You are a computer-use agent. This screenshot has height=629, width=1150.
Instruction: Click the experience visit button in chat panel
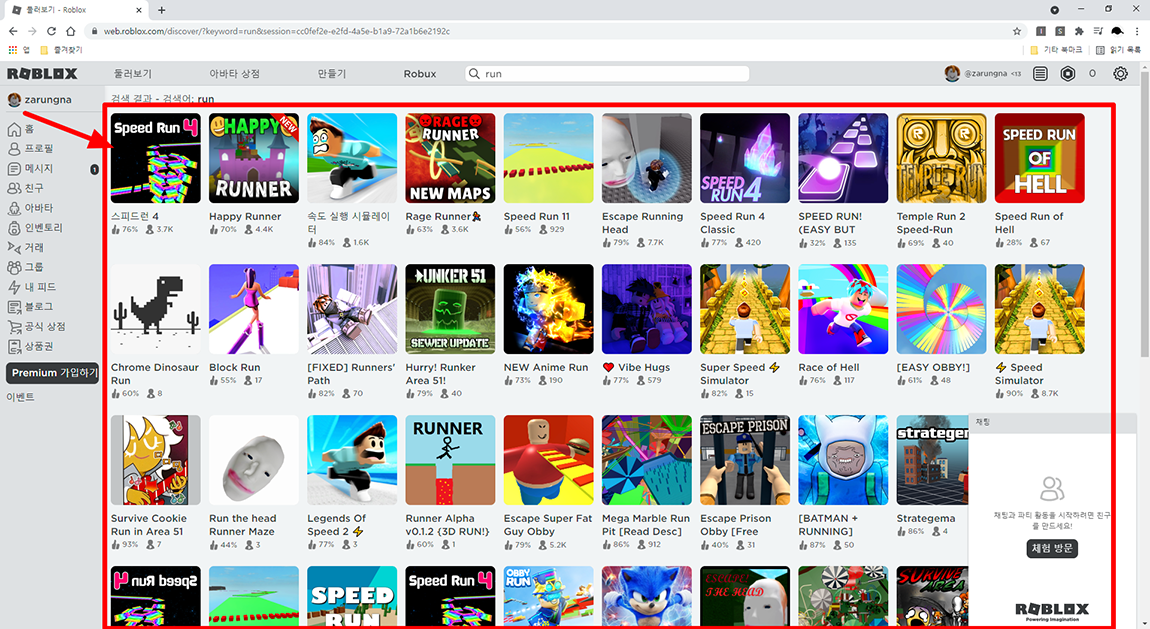1052,548
